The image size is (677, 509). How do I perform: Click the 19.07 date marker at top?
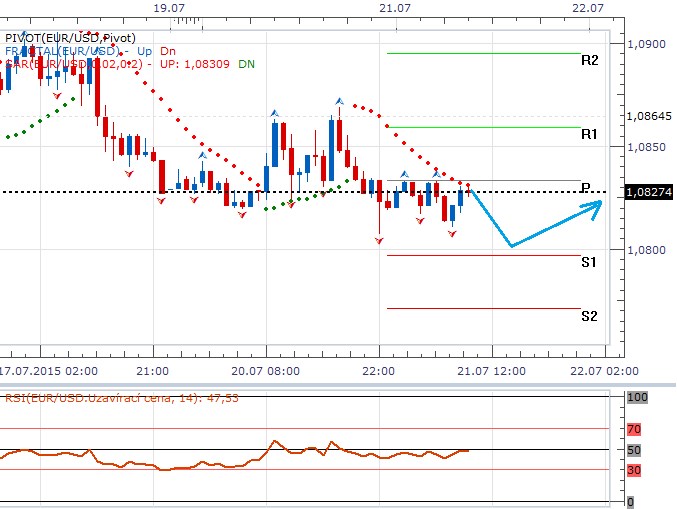point(170,7)
